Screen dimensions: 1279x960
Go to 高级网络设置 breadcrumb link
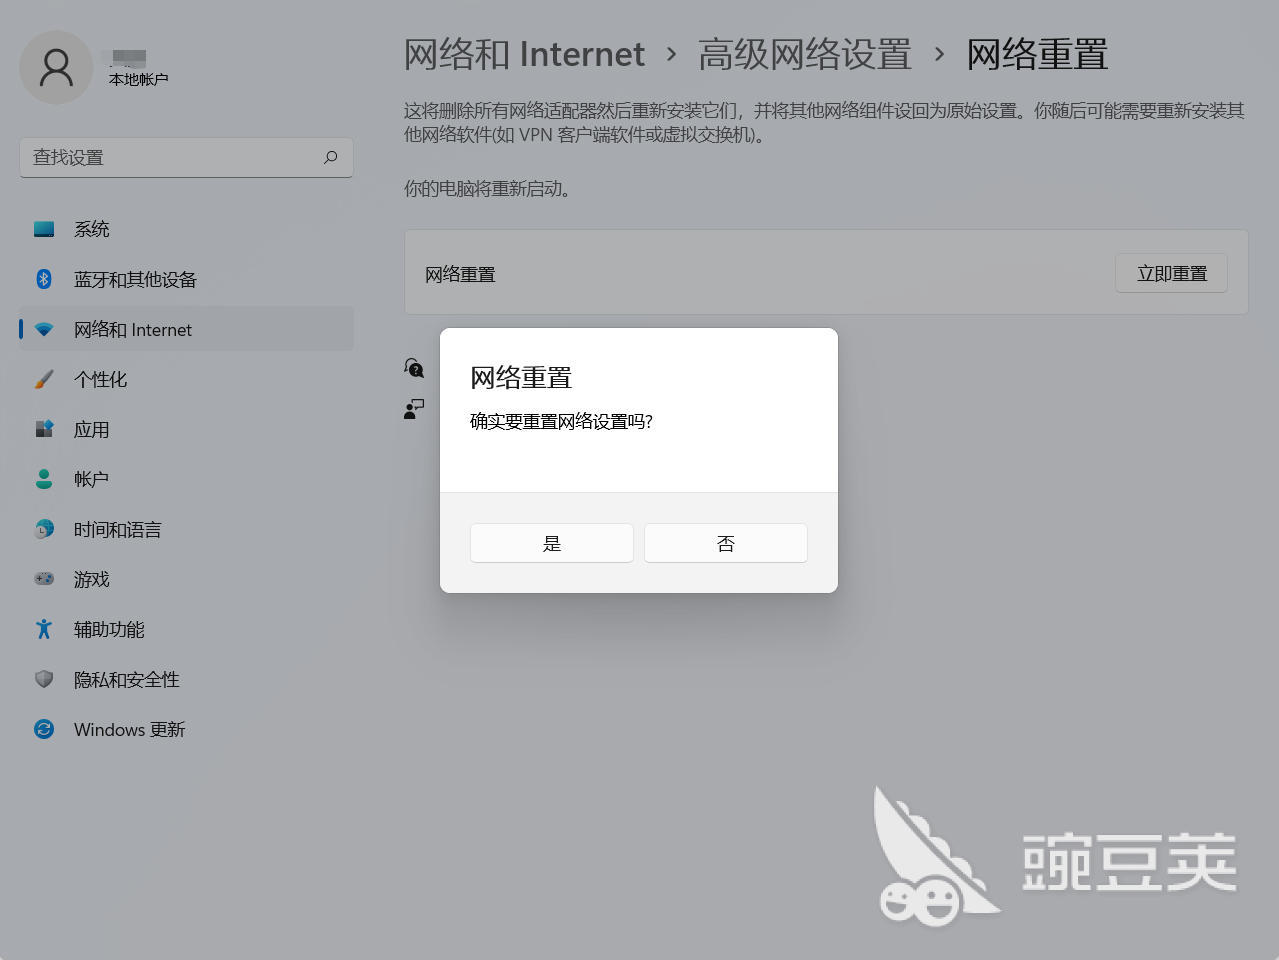pyautogui.click(x=804, y=54)
